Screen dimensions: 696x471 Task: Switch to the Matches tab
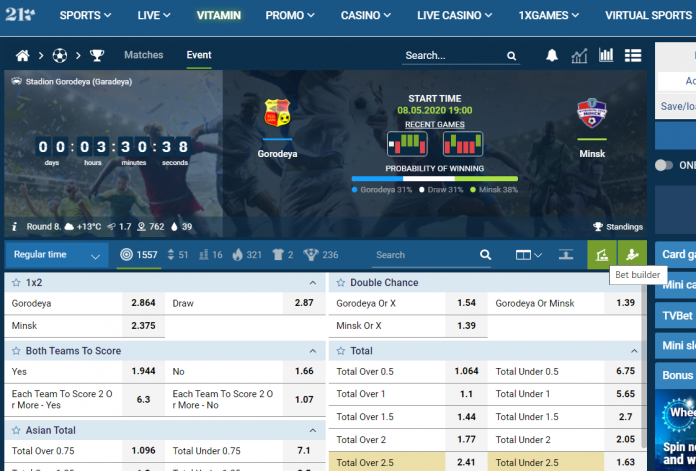point(143,55)
